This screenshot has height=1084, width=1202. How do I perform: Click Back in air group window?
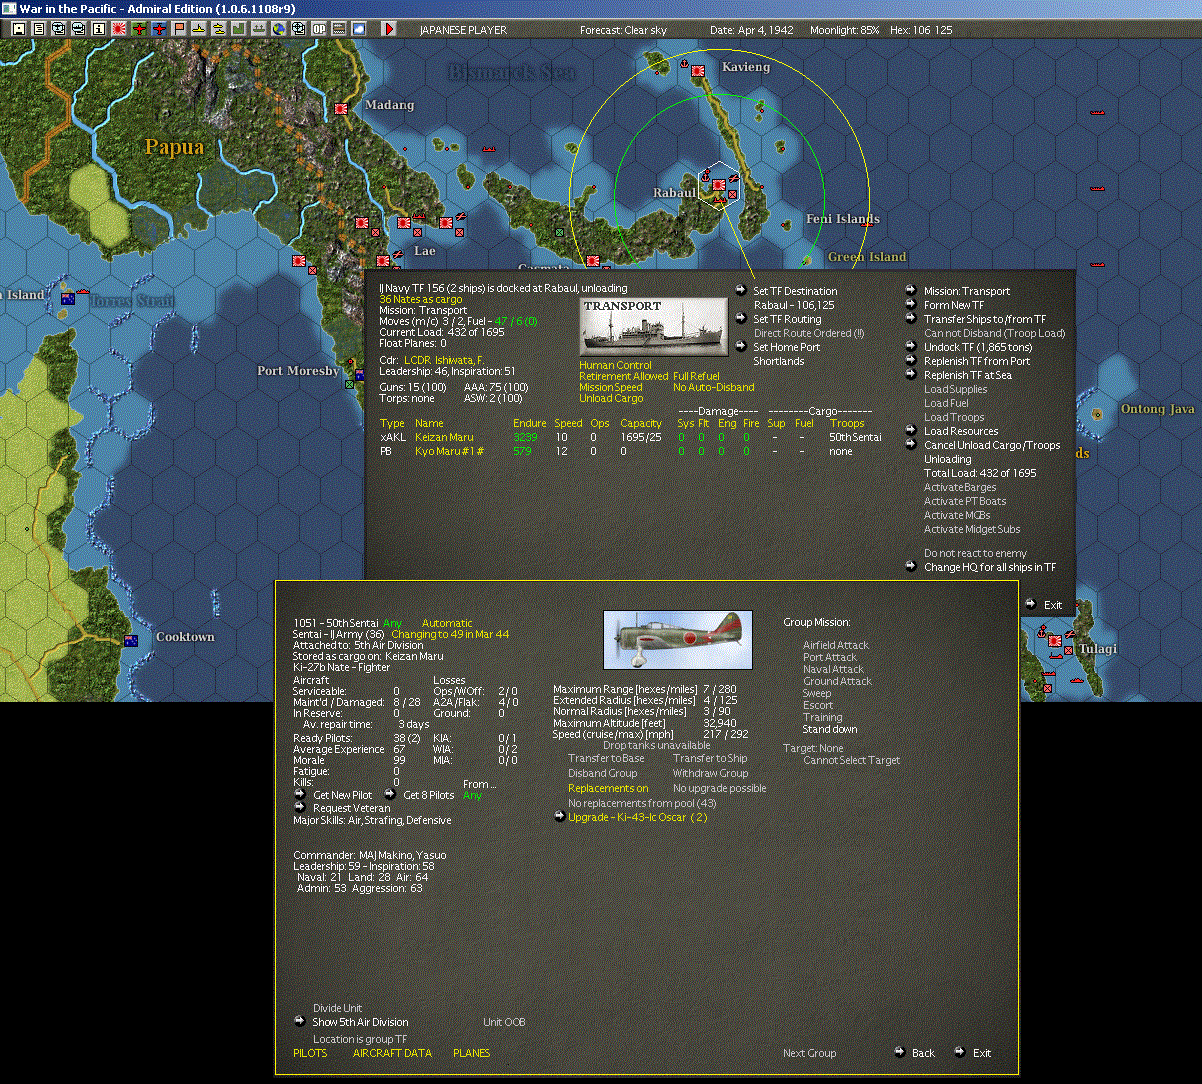pyautogui.click(x=922, y=1053)
